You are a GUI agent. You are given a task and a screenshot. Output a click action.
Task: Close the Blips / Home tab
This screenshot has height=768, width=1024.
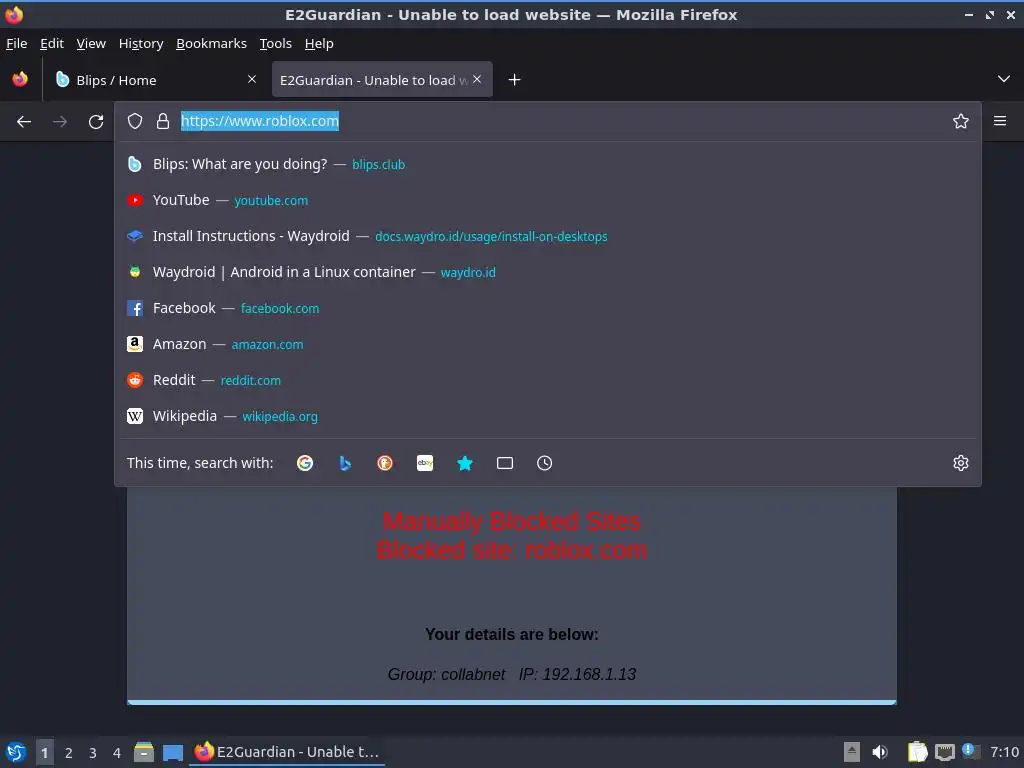click(252, 79)
